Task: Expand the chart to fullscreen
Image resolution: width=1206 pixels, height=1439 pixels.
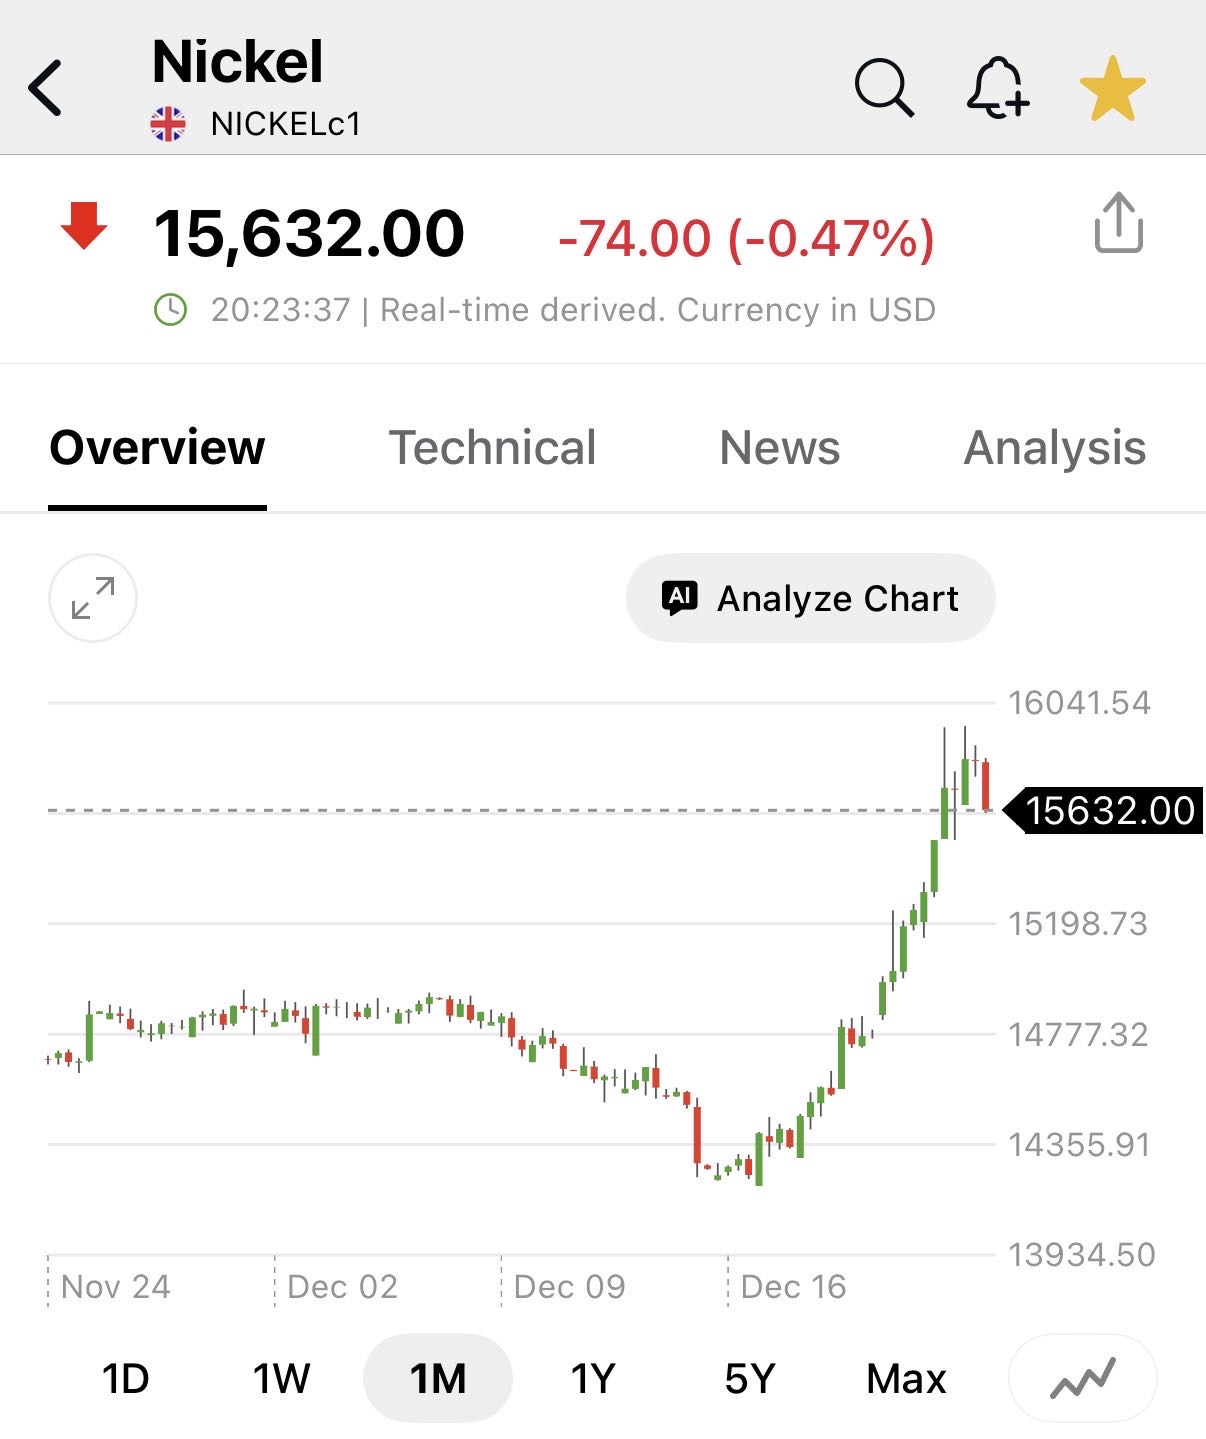Action: (93, 598)
